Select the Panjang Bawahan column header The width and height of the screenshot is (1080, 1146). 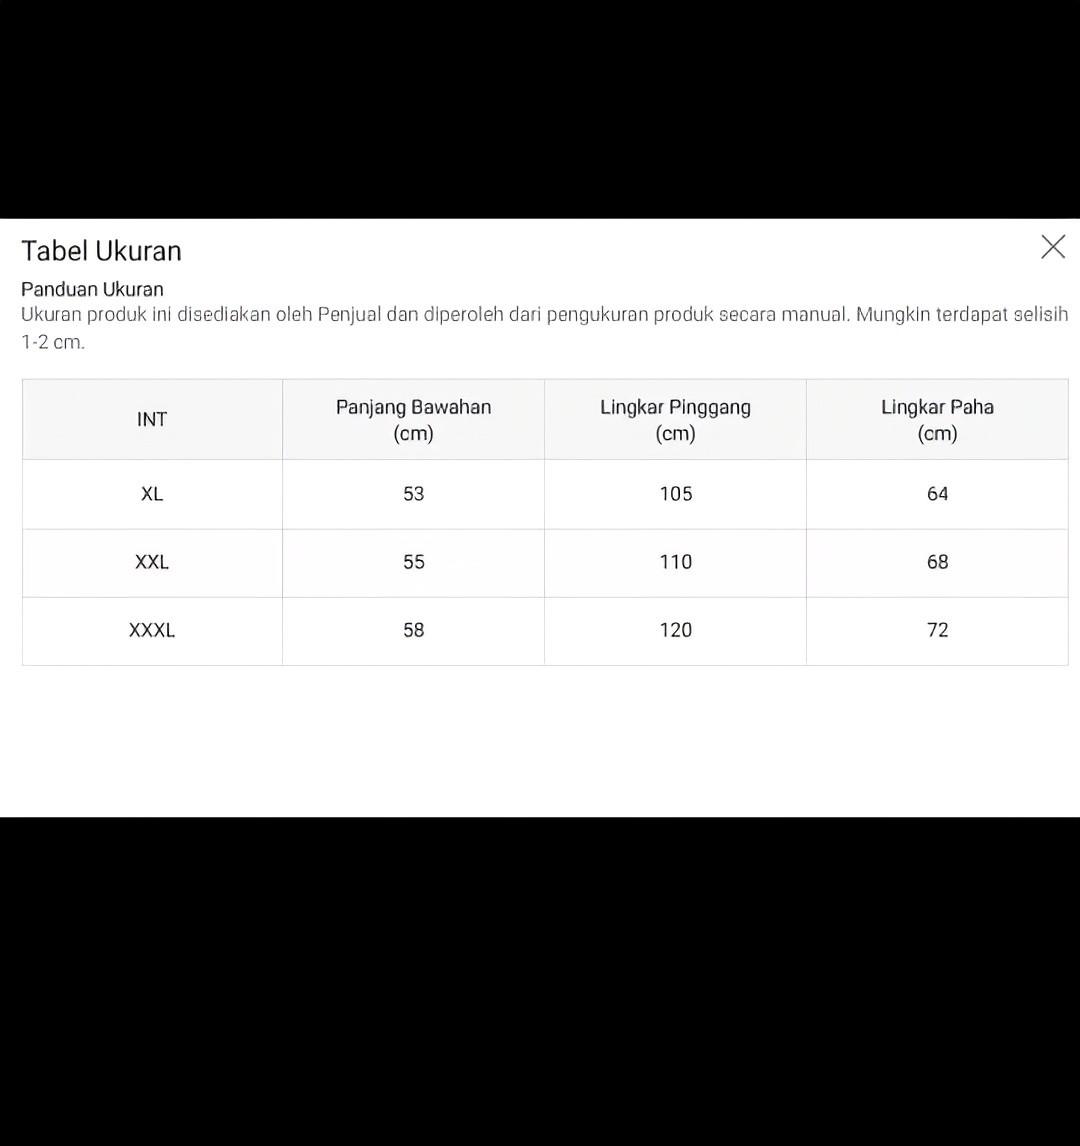(413, 420)
